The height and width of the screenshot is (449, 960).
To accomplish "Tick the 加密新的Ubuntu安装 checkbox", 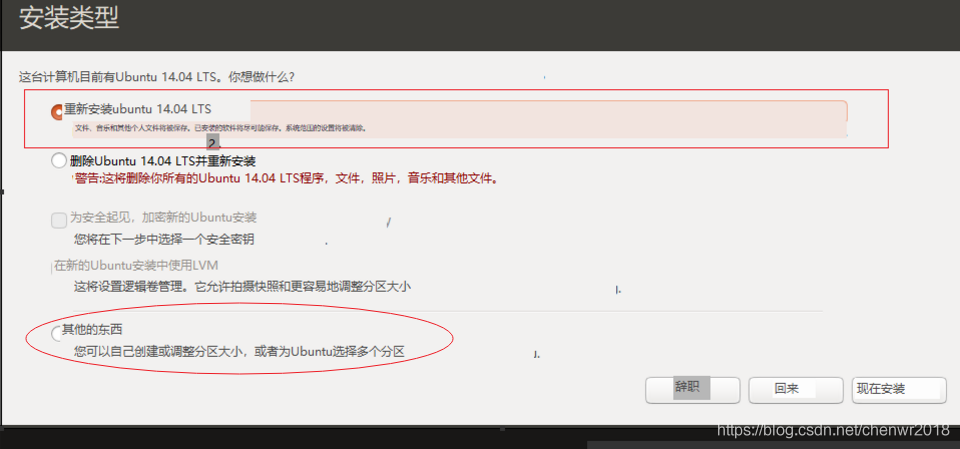I will [59, 221].
